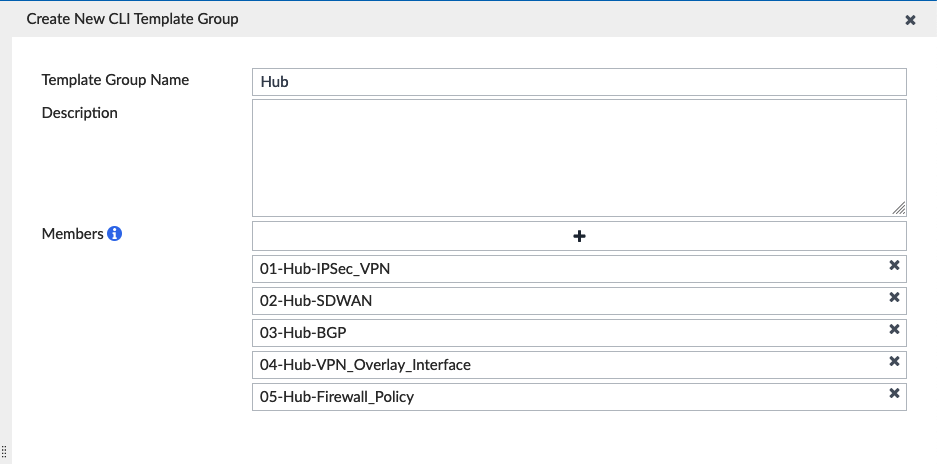
Task: Click the 04-Hub-VPN_Overlay_Interface member field
Action: [560, 364]
